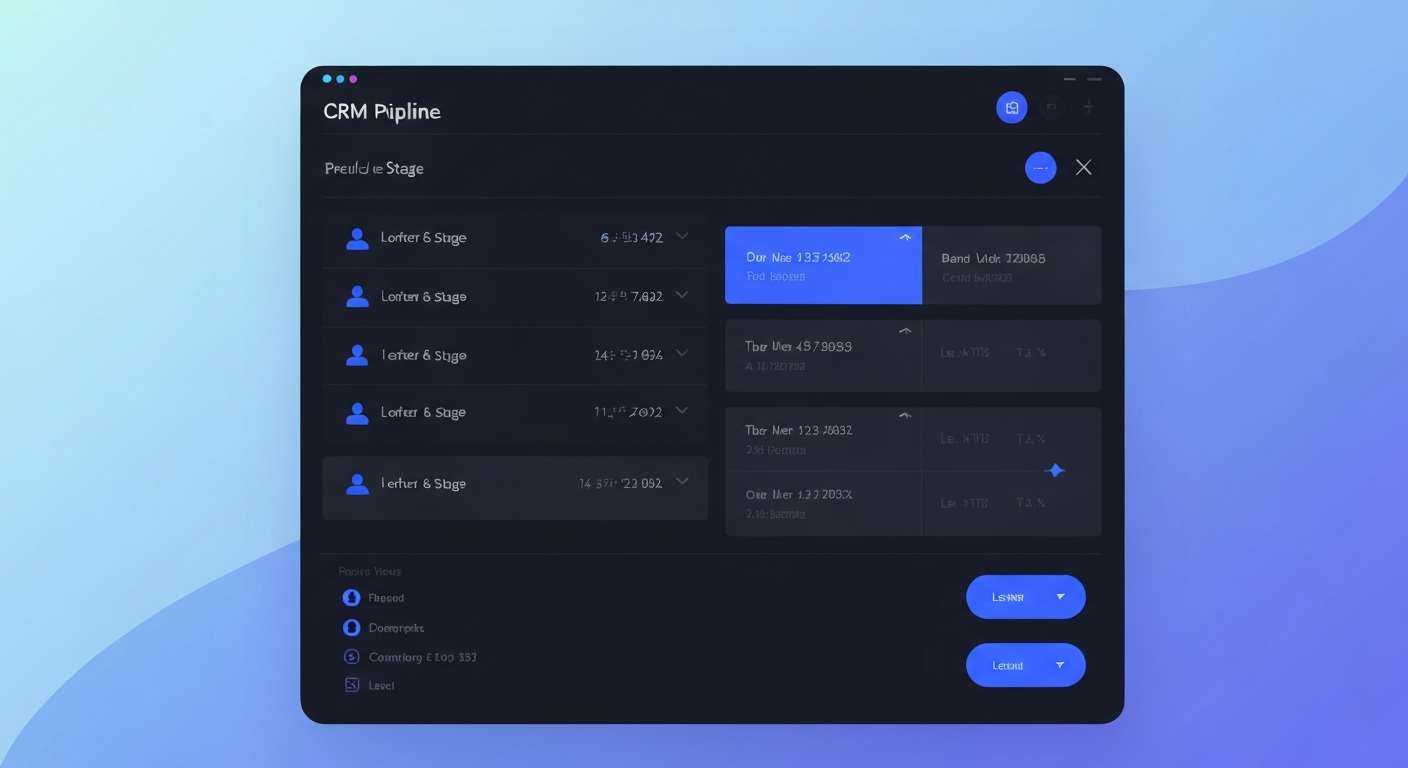Select the Tbr Uer card
Screen dimensions: 1408x768
click(x=823, y=355)
